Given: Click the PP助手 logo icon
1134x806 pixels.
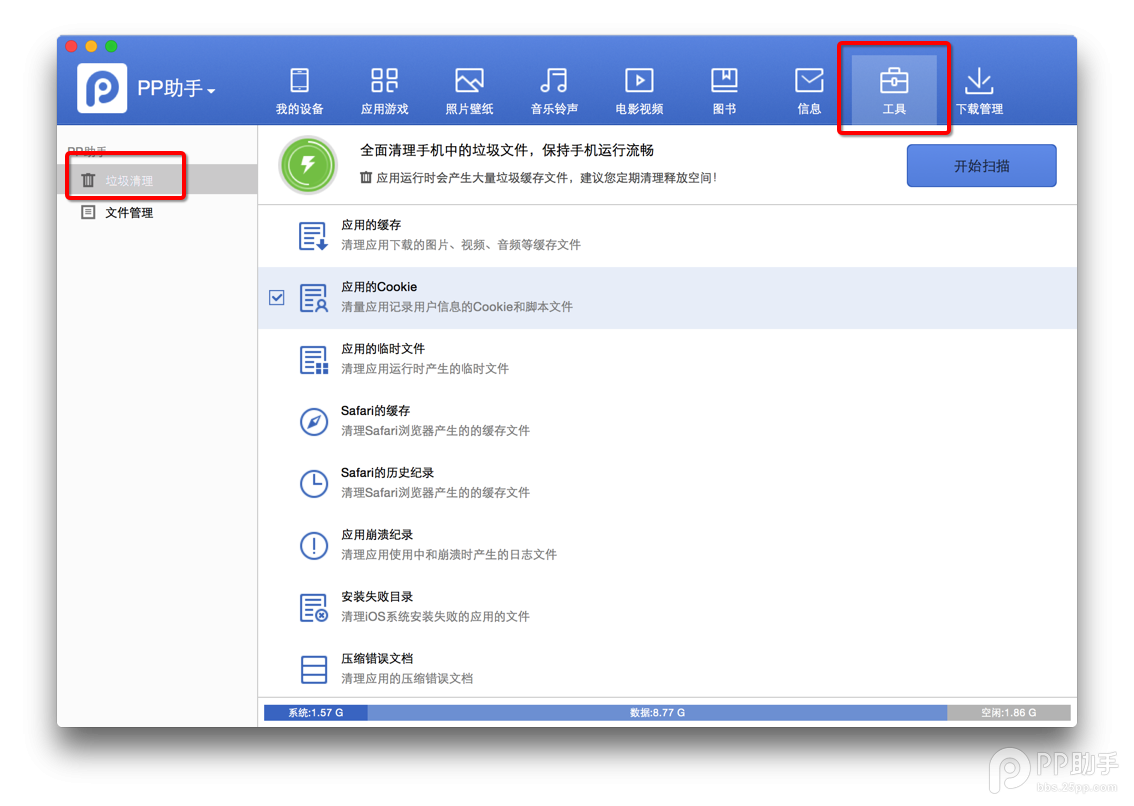Looking at the screenshot, I should point(102,88).
